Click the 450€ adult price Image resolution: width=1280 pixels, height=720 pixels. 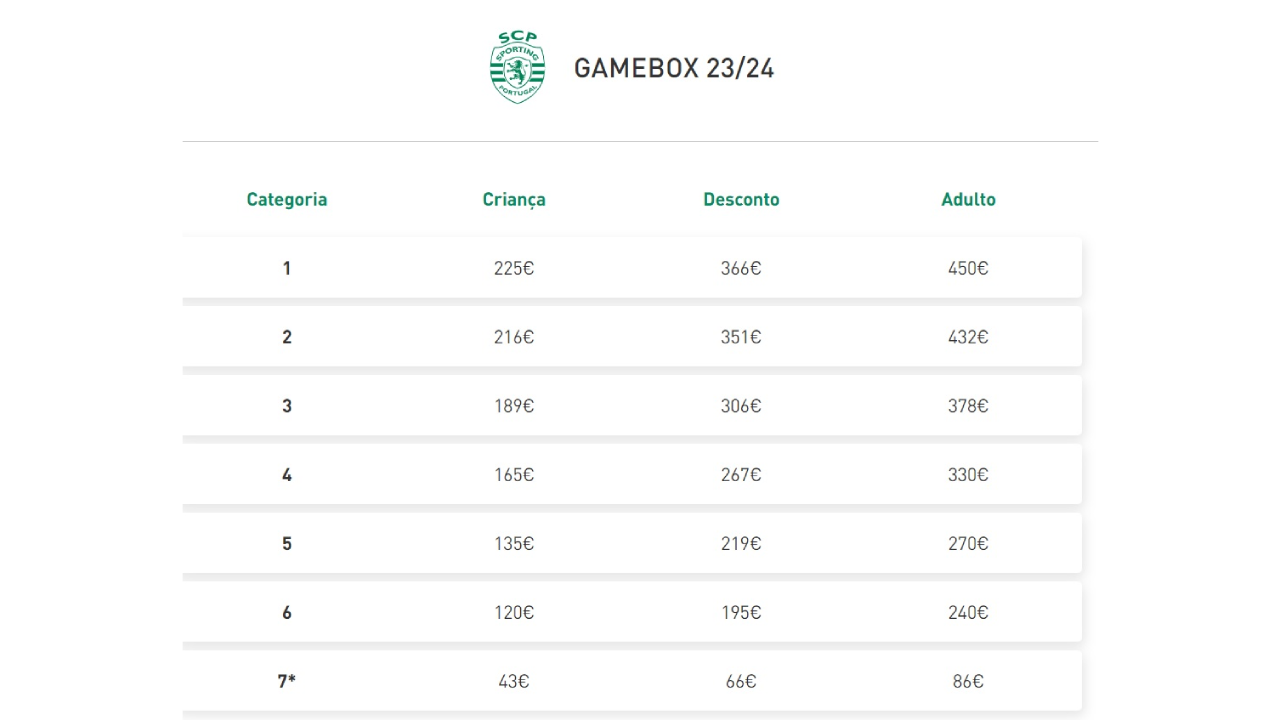point(968,268)
